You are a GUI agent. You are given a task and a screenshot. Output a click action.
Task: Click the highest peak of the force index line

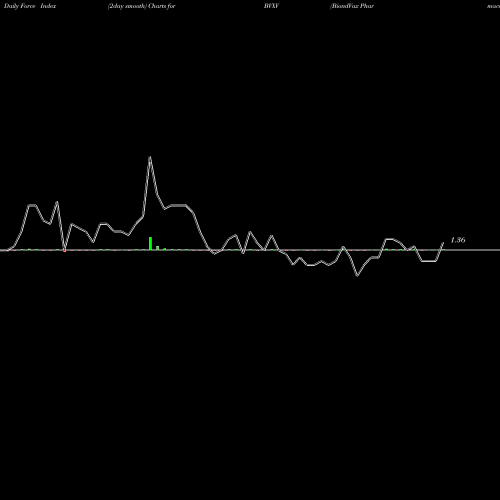150,157
